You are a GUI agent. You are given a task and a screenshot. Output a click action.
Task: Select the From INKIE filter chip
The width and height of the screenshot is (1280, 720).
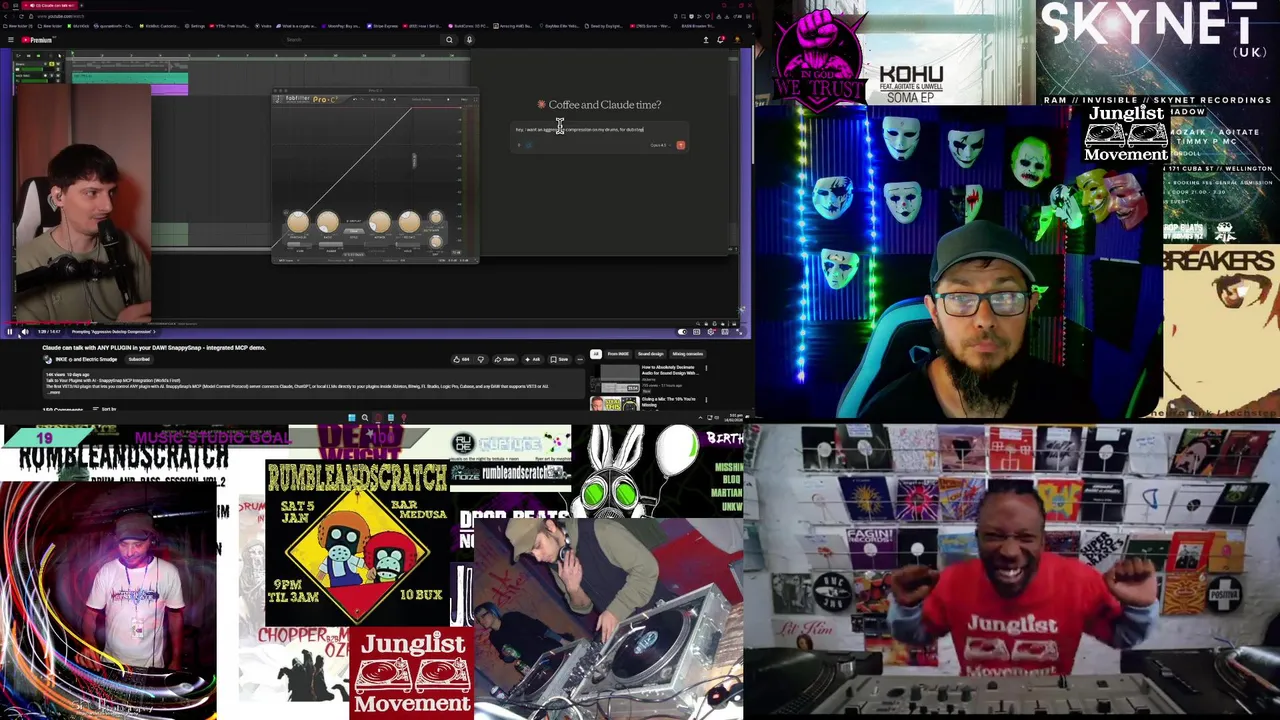click(618, 354)
